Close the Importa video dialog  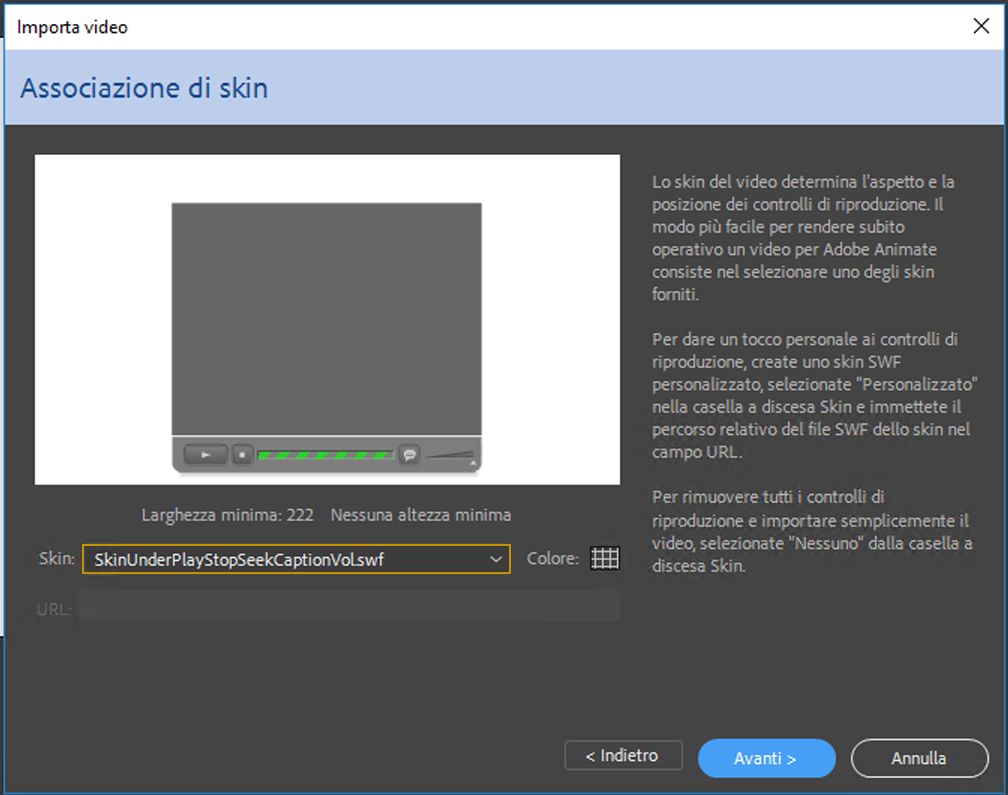[981, 26]
